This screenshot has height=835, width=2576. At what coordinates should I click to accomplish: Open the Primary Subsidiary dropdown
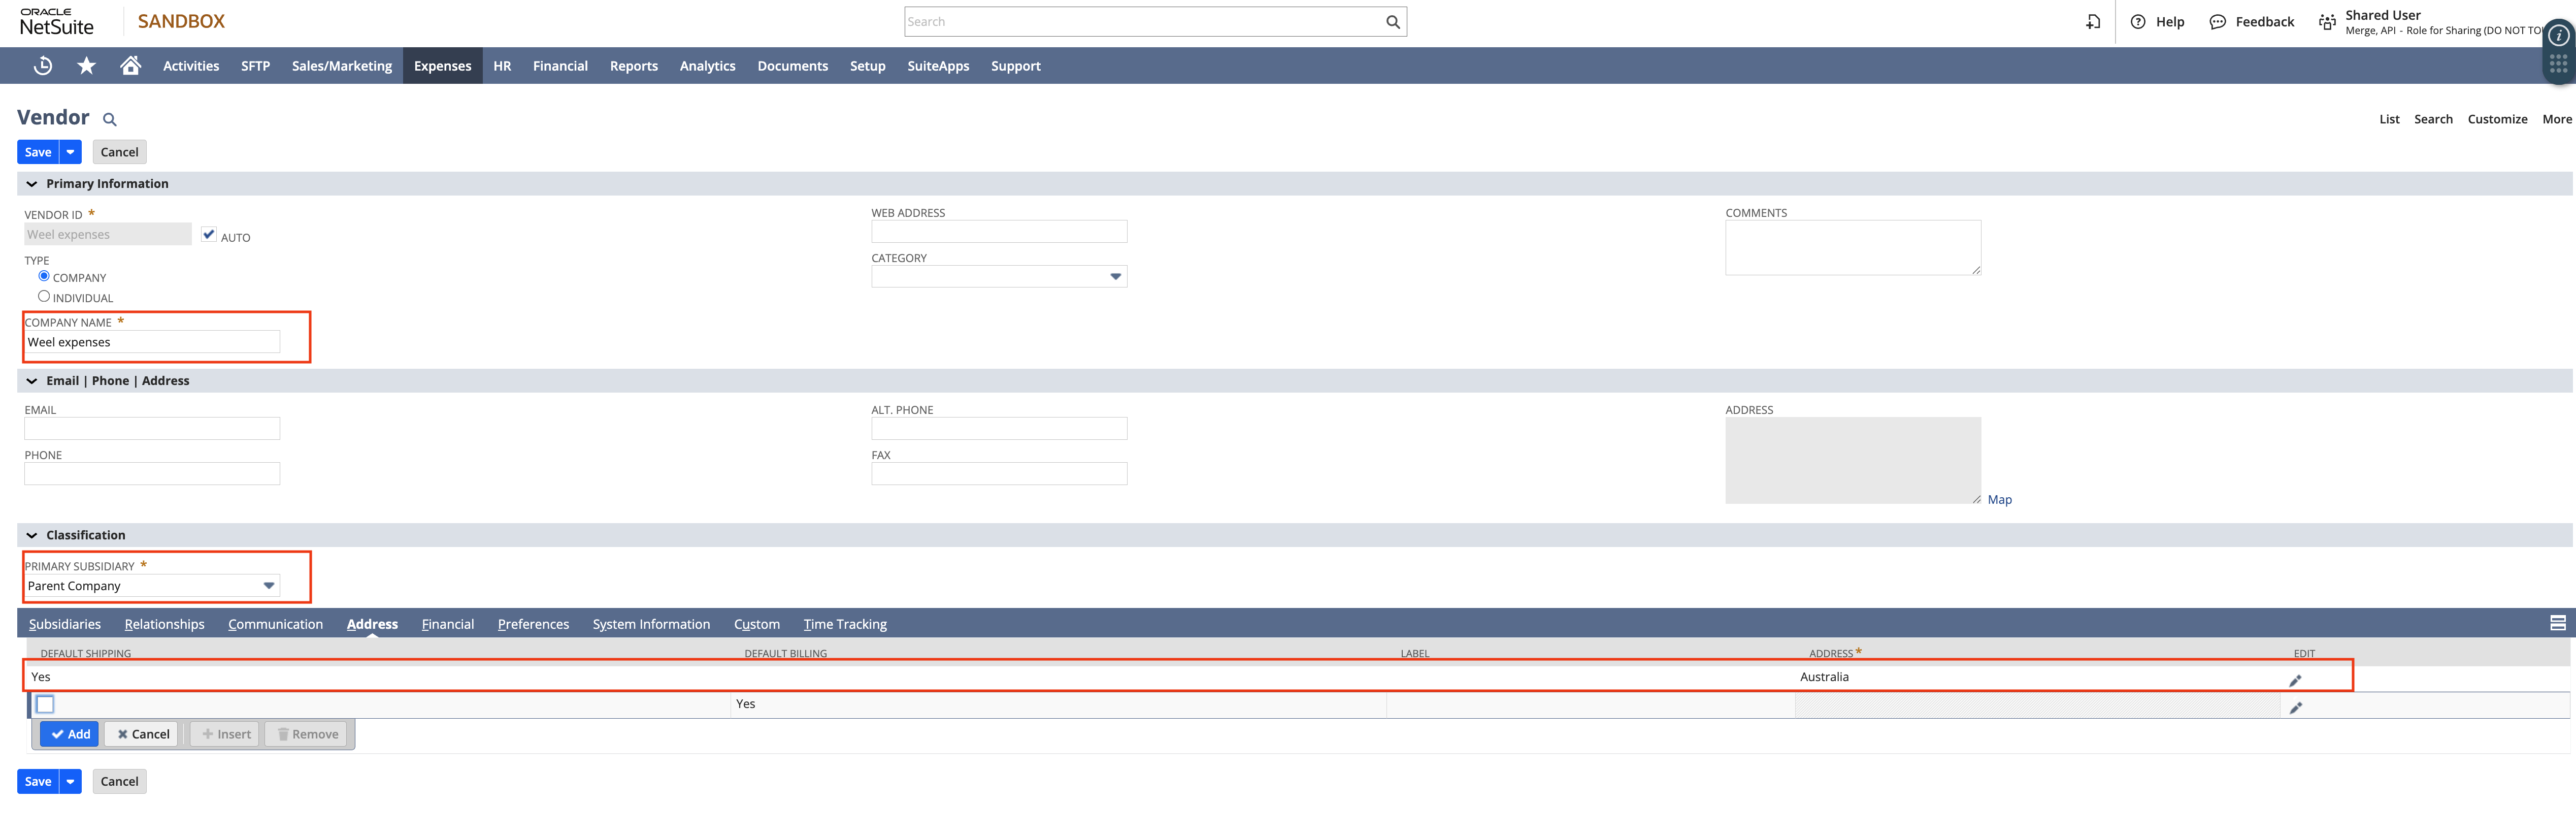point(268,586)
